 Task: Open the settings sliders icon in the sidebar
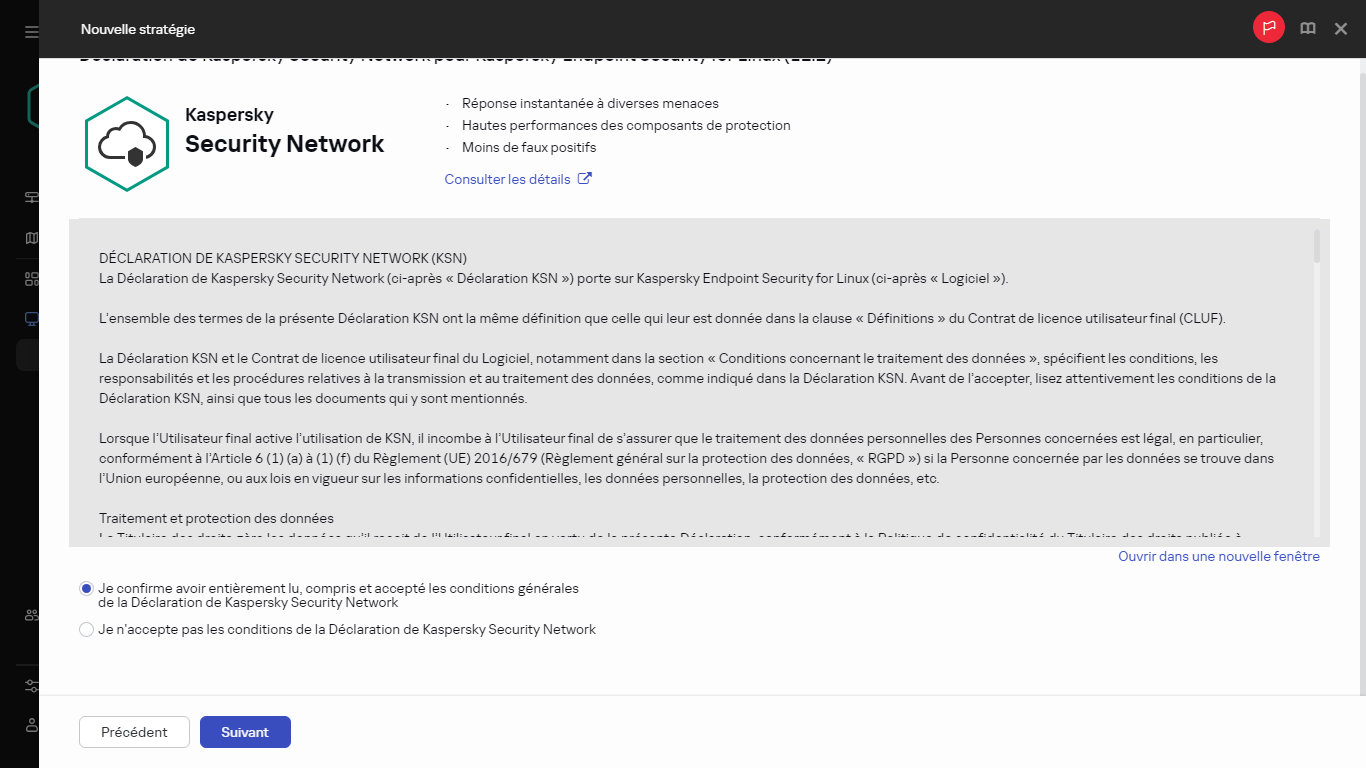pos(30,686)
